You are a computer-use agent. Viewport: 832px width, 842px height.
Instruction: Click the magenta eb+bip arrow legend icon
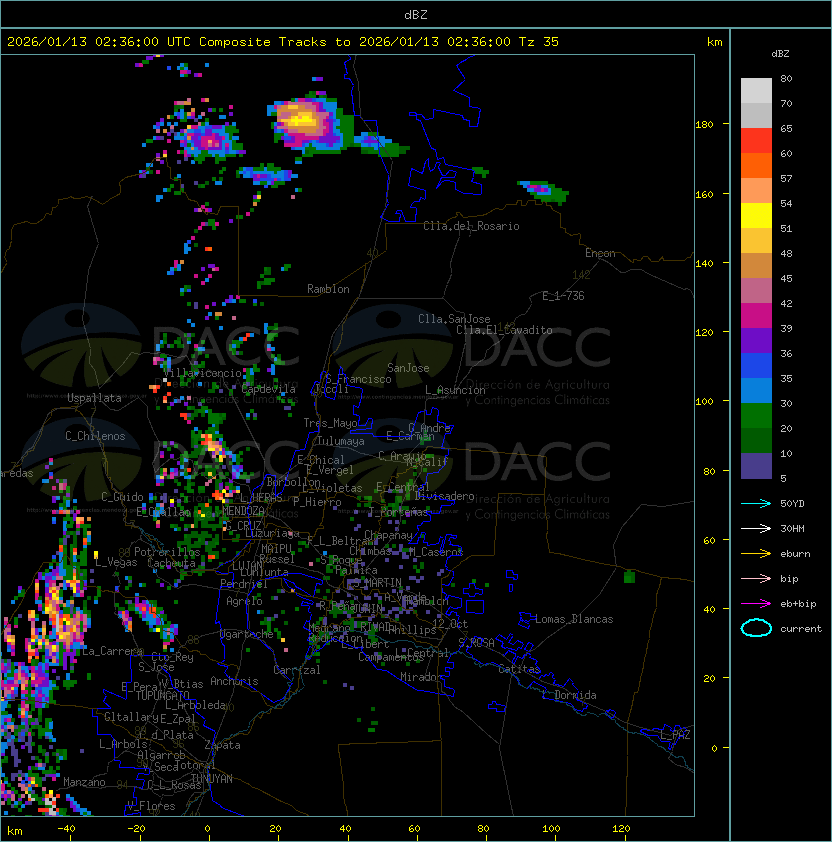[756, 604]
